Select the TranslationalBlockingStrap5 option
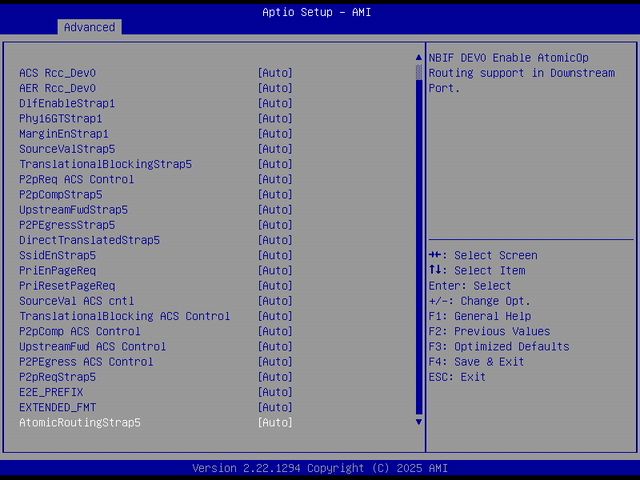The width and height of the screenshot is (640, 480). (x=105, y=164)
